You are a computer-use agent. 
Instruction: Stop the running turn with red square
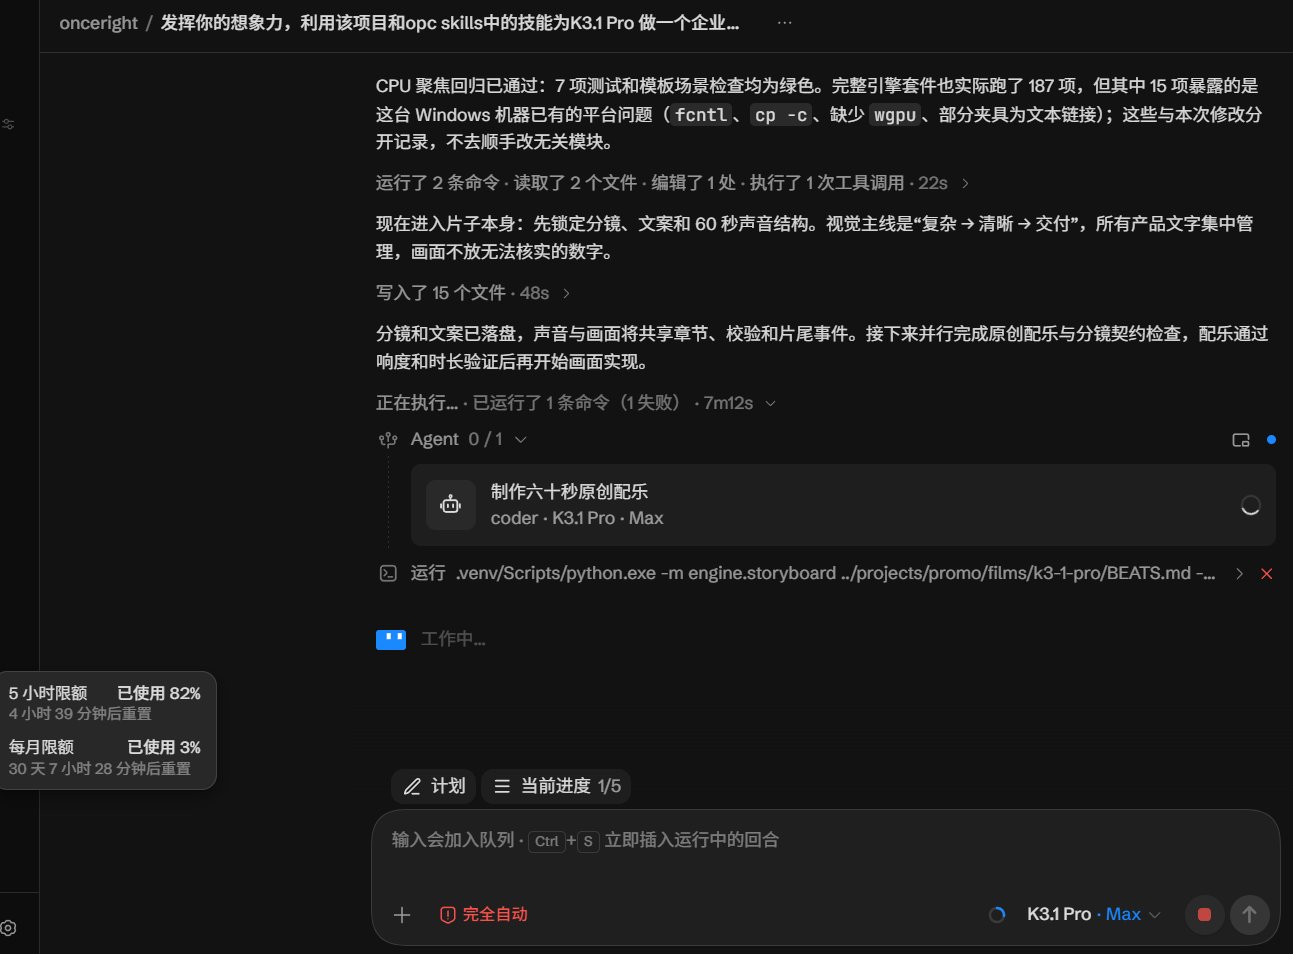coord(1204,915)
